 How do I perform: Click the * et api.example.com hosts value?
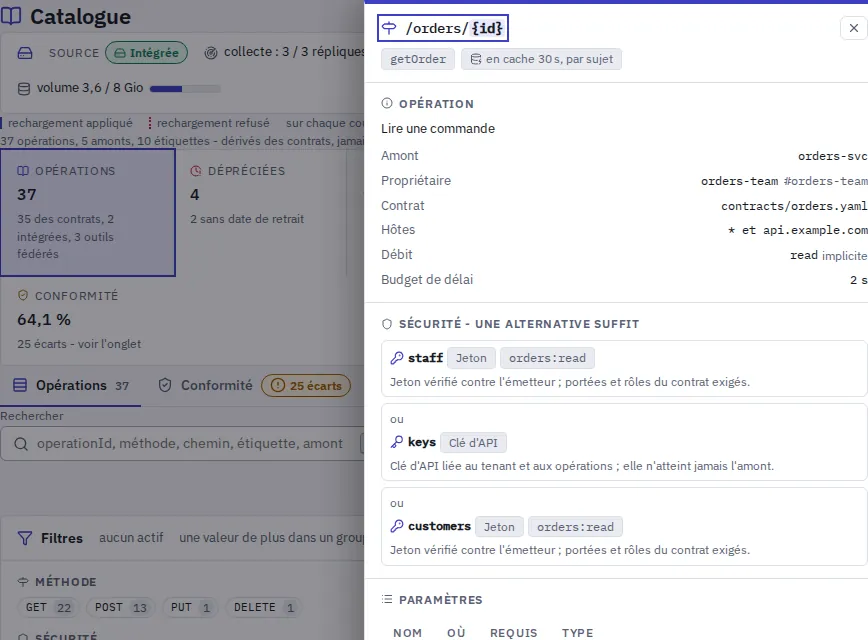click(x=797, y=230)
